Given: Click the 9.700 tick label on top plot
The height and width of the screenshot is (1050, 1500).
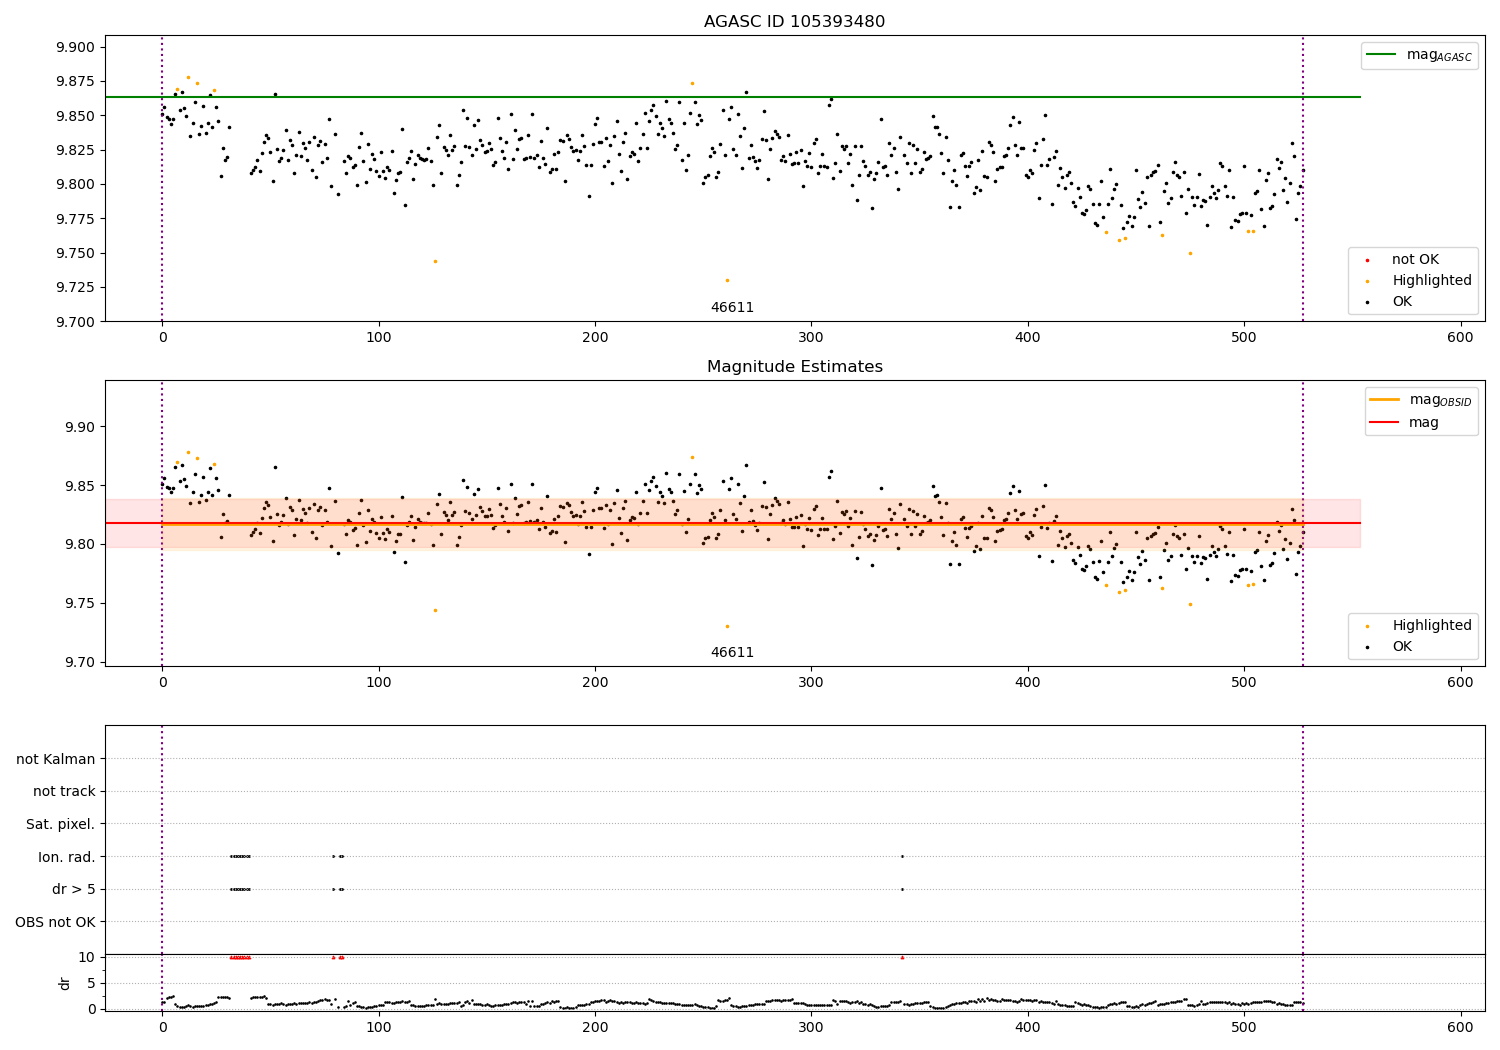Looking at the screenshot, I should (75, 322).
